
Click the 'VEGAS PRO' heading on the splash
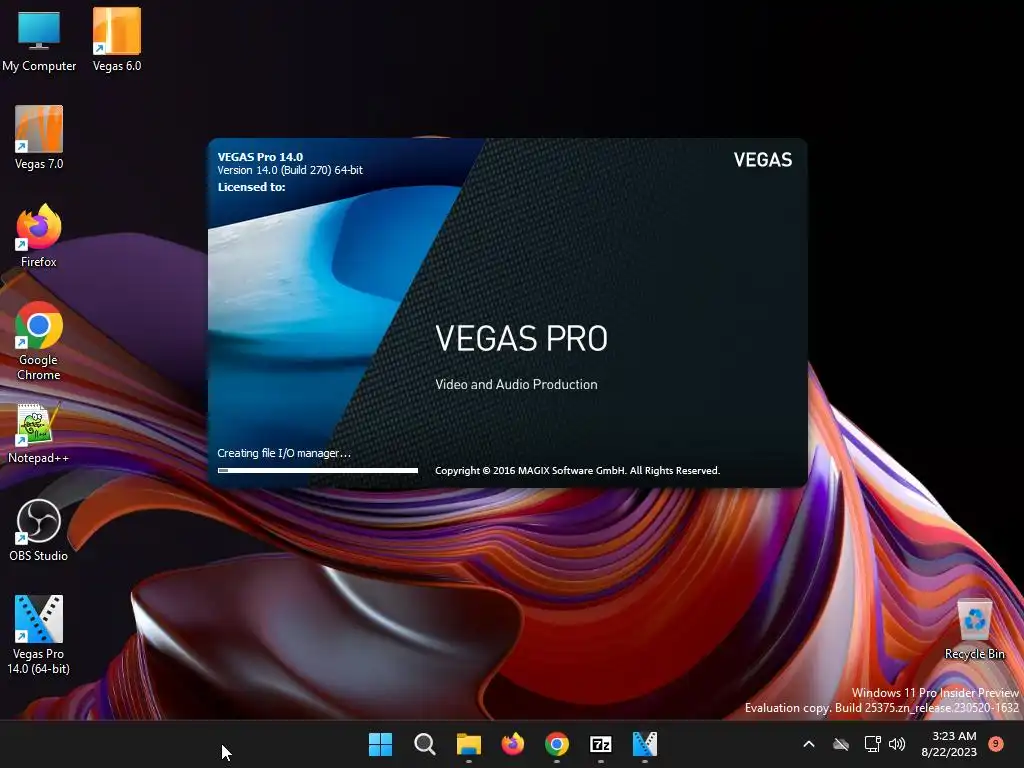(x=521, y=338)
